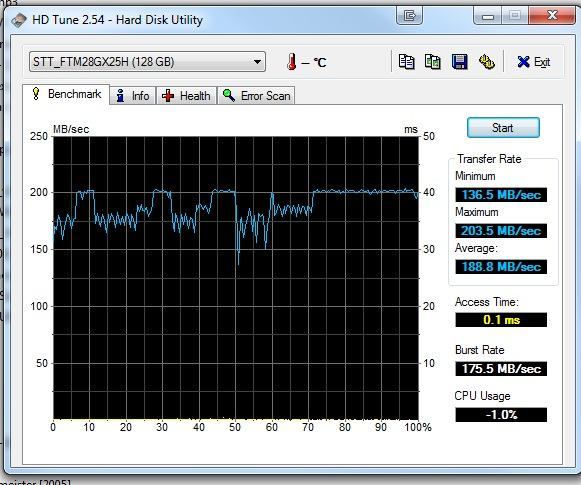The height and width of the screenshot is (485, 581).
Task: Click the HD Tune title bar app icon
Action: (19, 20)
